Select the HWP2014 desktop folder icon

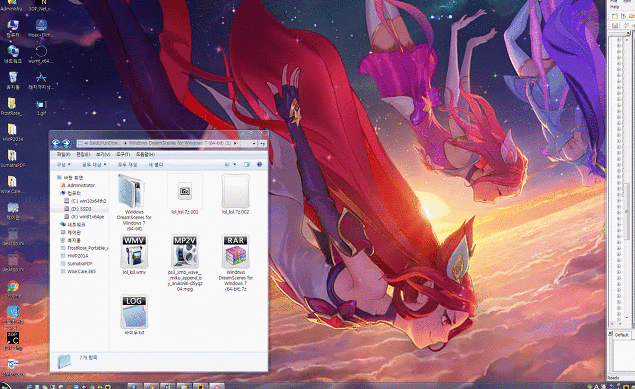click(12, 132)
